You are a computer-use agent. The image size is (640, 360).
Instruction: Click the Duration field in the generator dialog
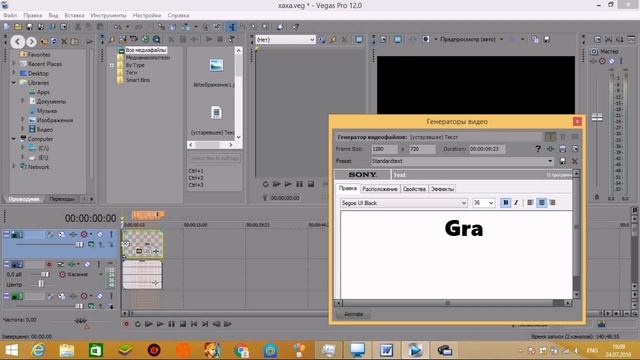(x=487, y=149)
